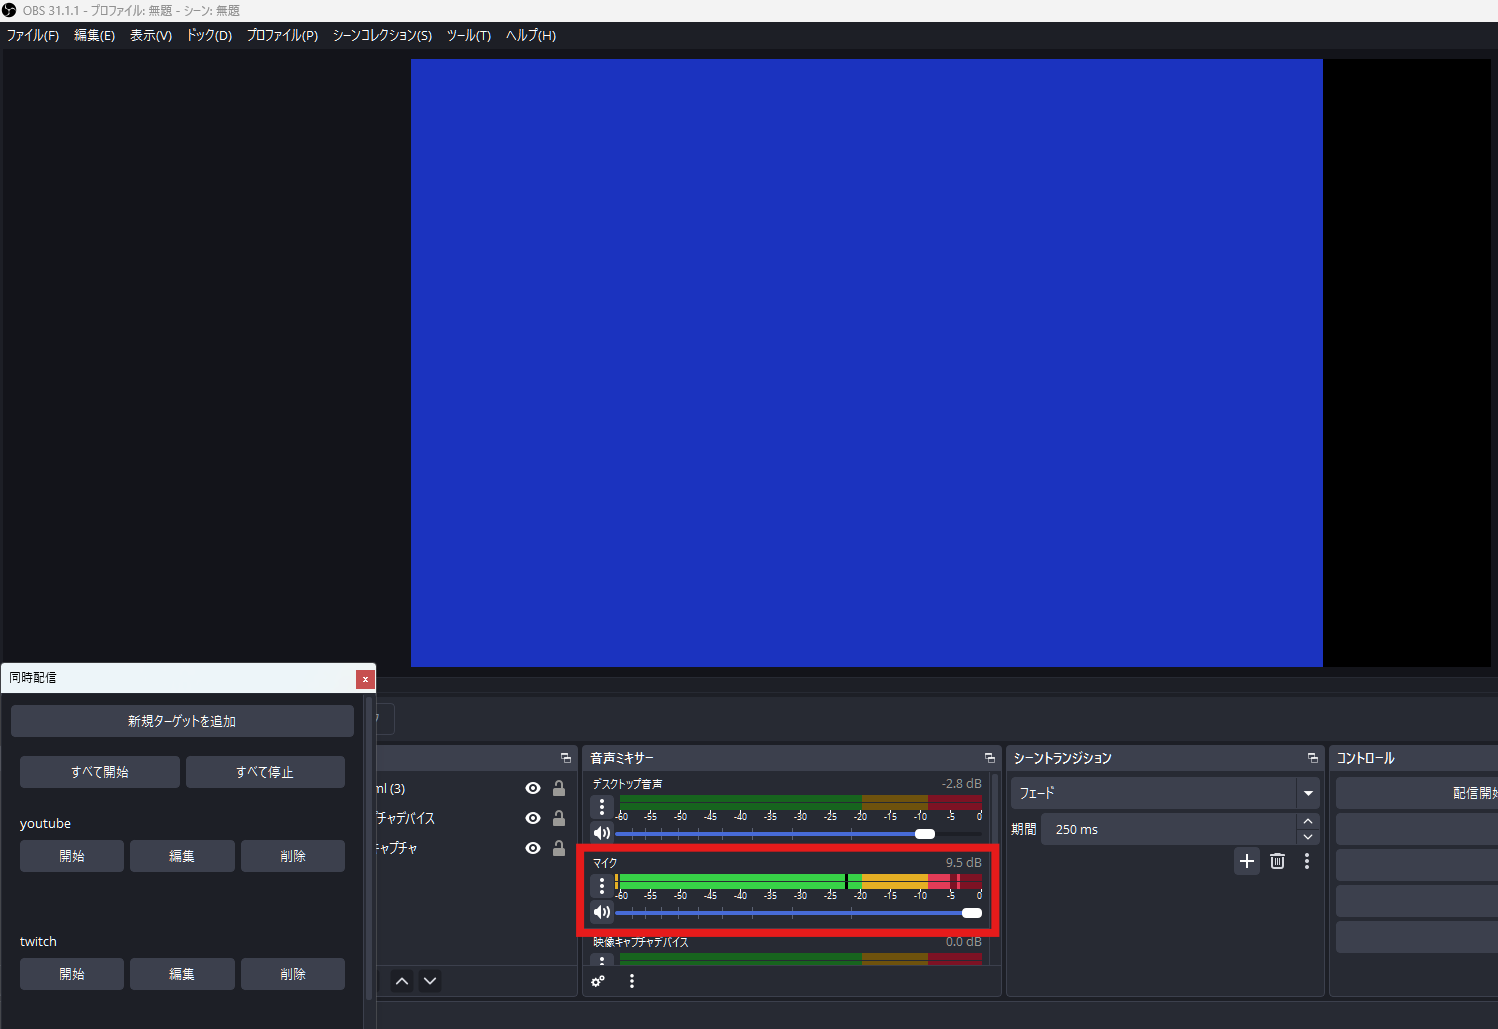
Task: Open the プロファイル(P) menu
Action: [282, 35]
